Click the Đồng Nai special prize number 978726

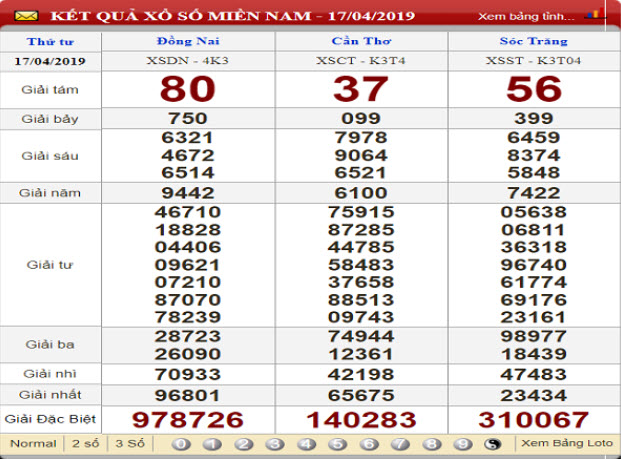click(187, 418)
